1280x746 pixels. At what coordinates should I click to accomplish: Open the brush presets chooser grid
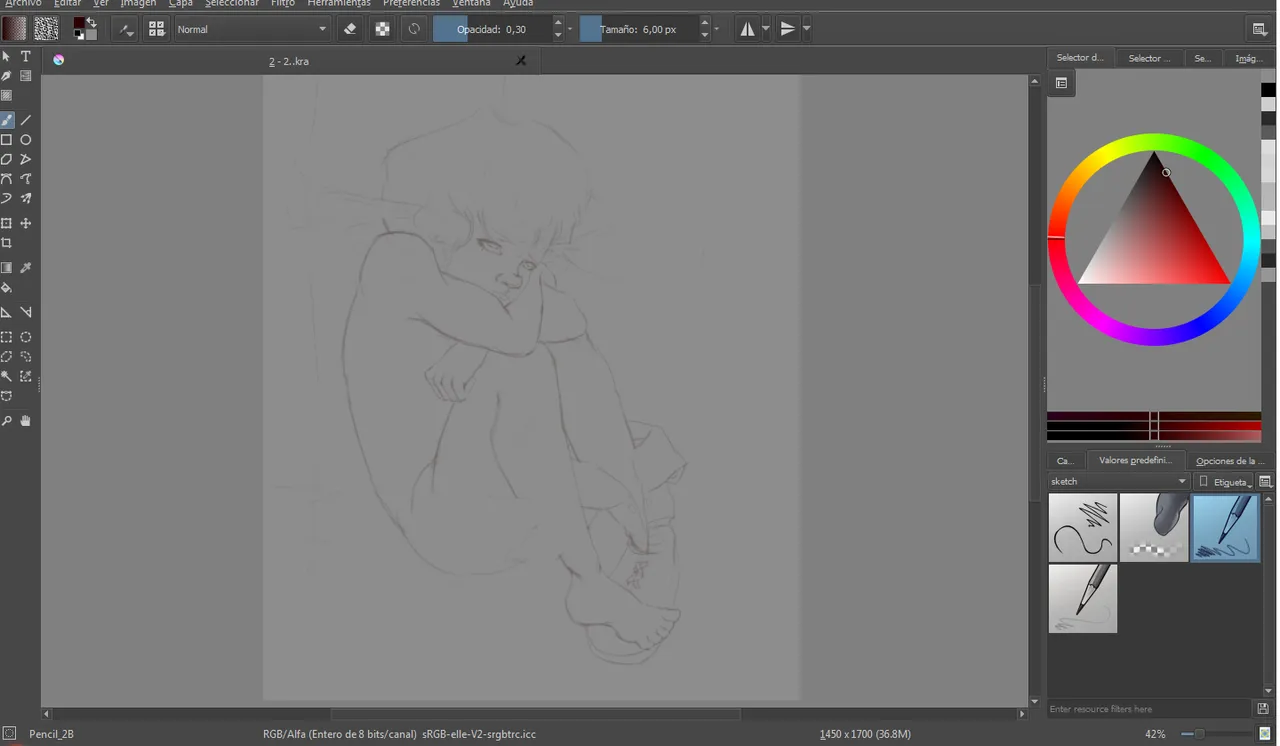(x=157, y=29)
